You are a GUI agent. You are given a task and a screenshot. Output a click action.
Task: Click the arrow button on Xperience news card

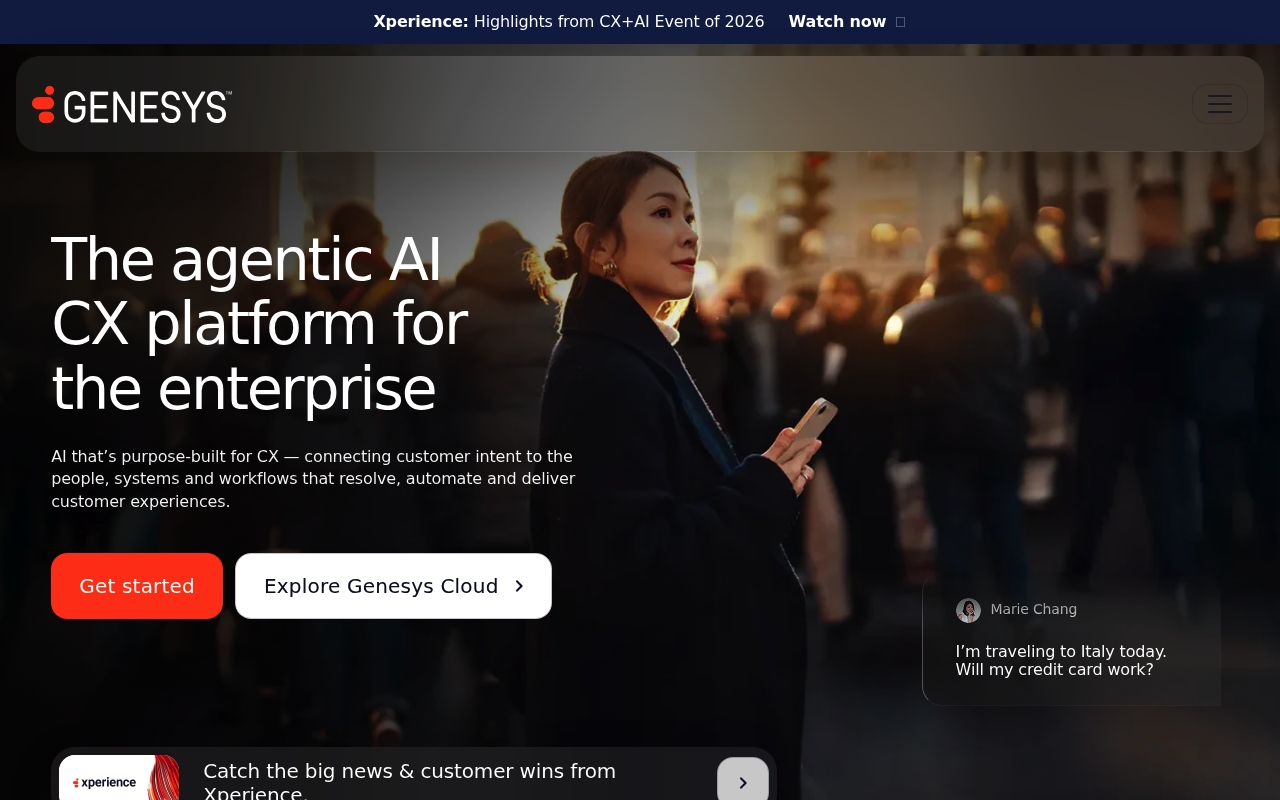[x=742, y=781]
